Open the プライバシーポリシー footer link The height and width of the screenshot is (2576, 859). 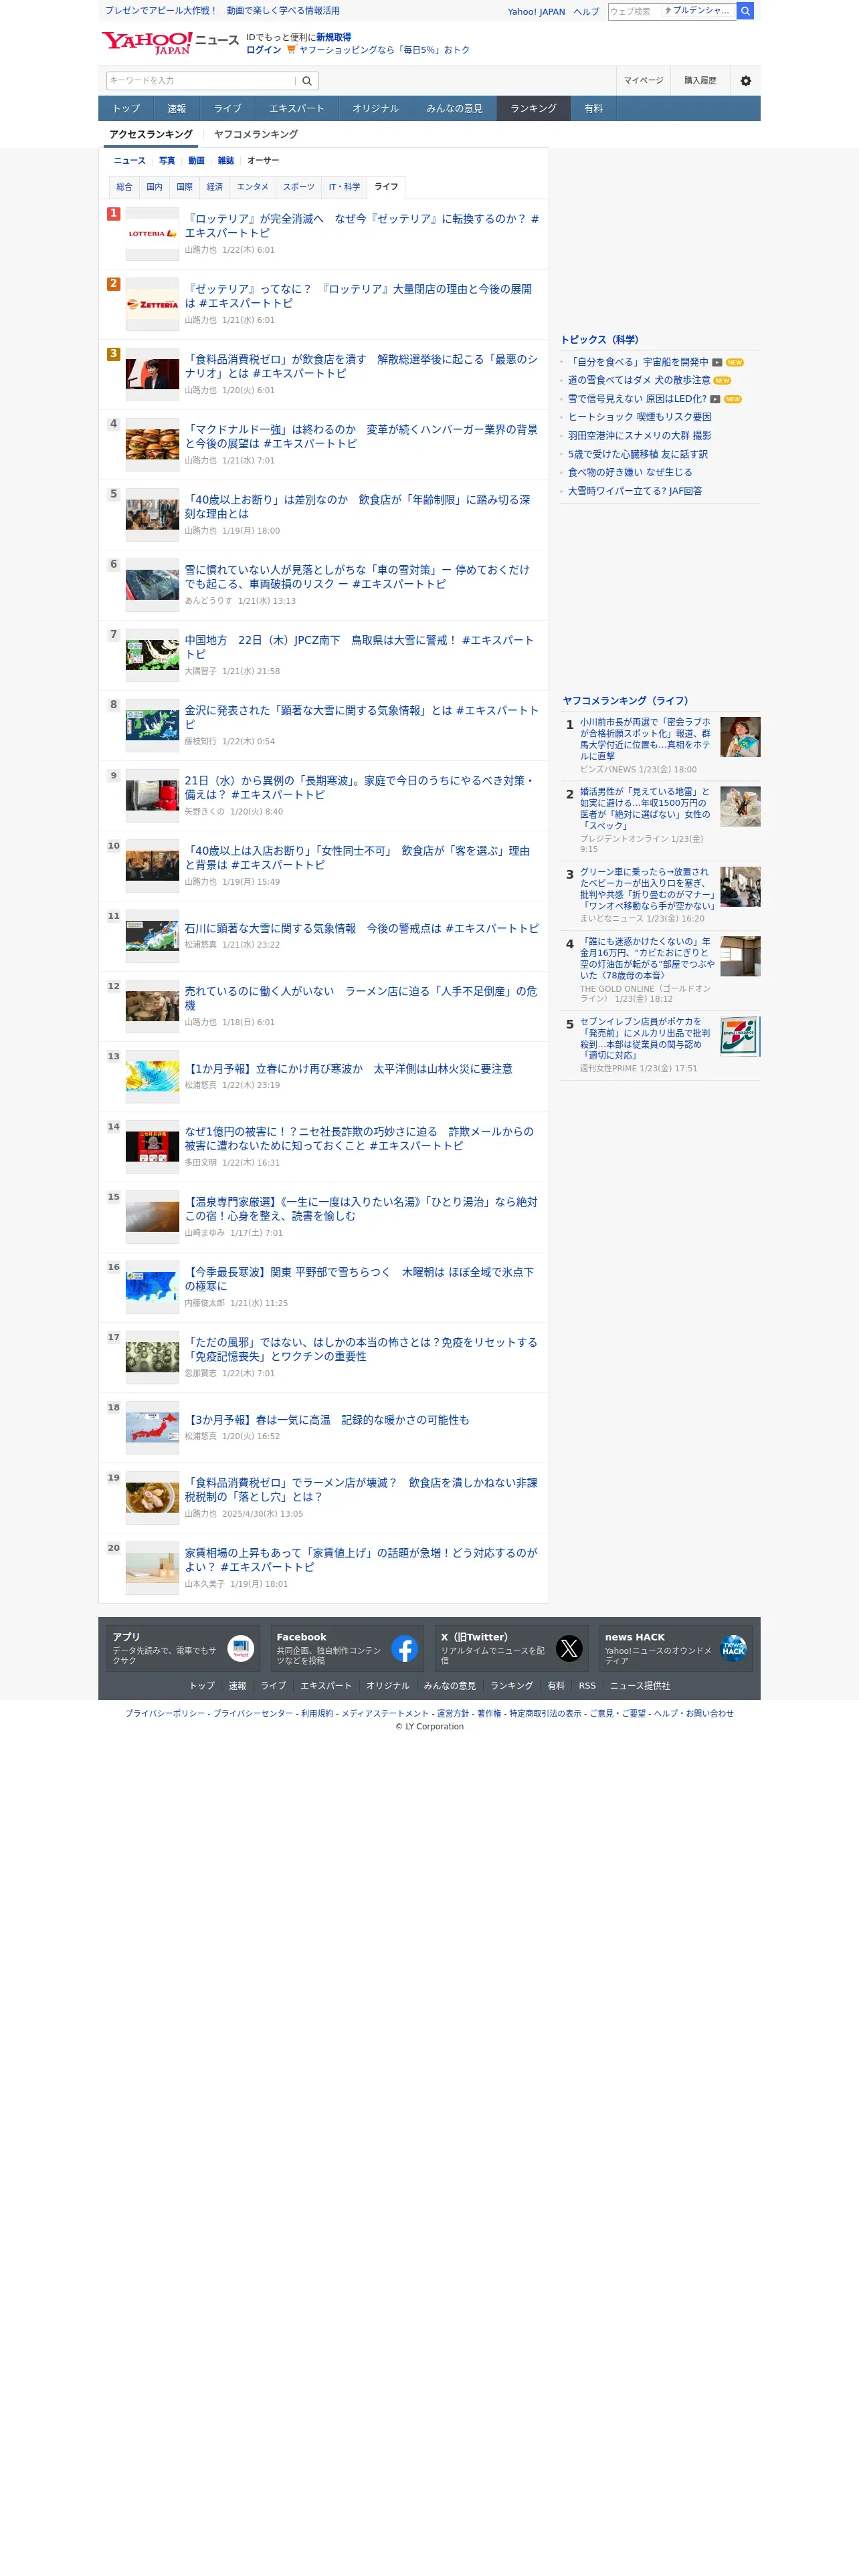(x=165, y=1713)
